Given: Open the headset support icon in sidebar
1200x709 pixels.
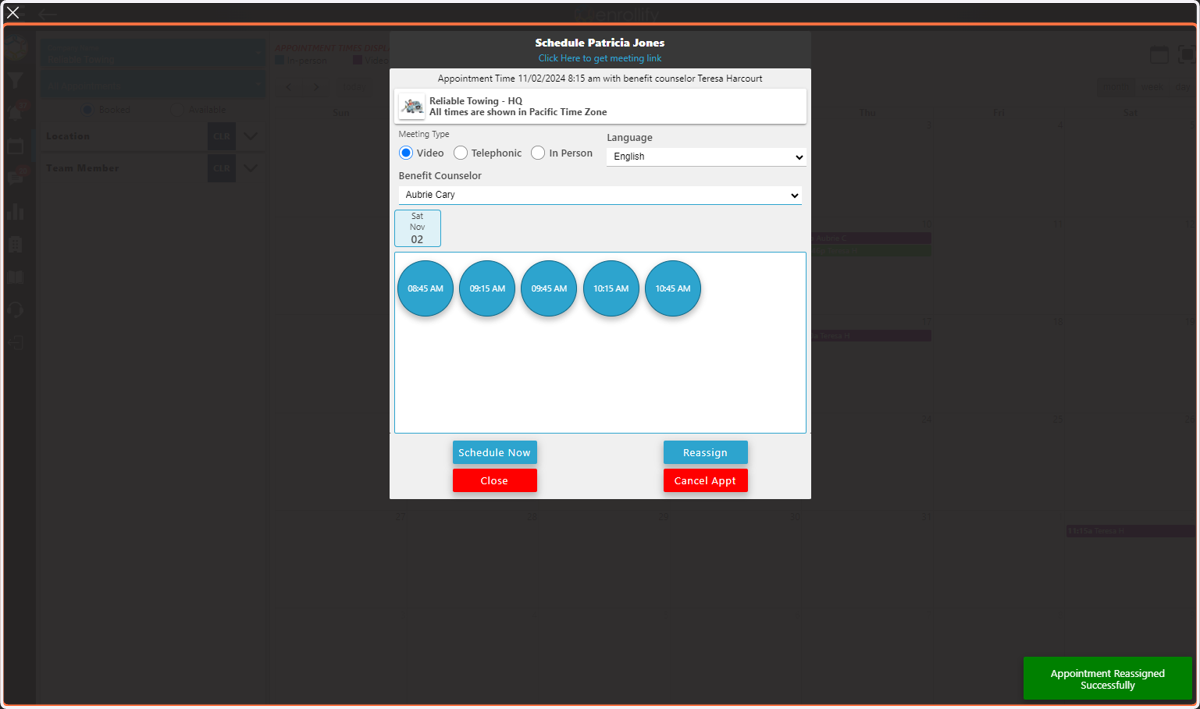Looking at the screenshot, I should pyautogui.click(x=15, y=309).
